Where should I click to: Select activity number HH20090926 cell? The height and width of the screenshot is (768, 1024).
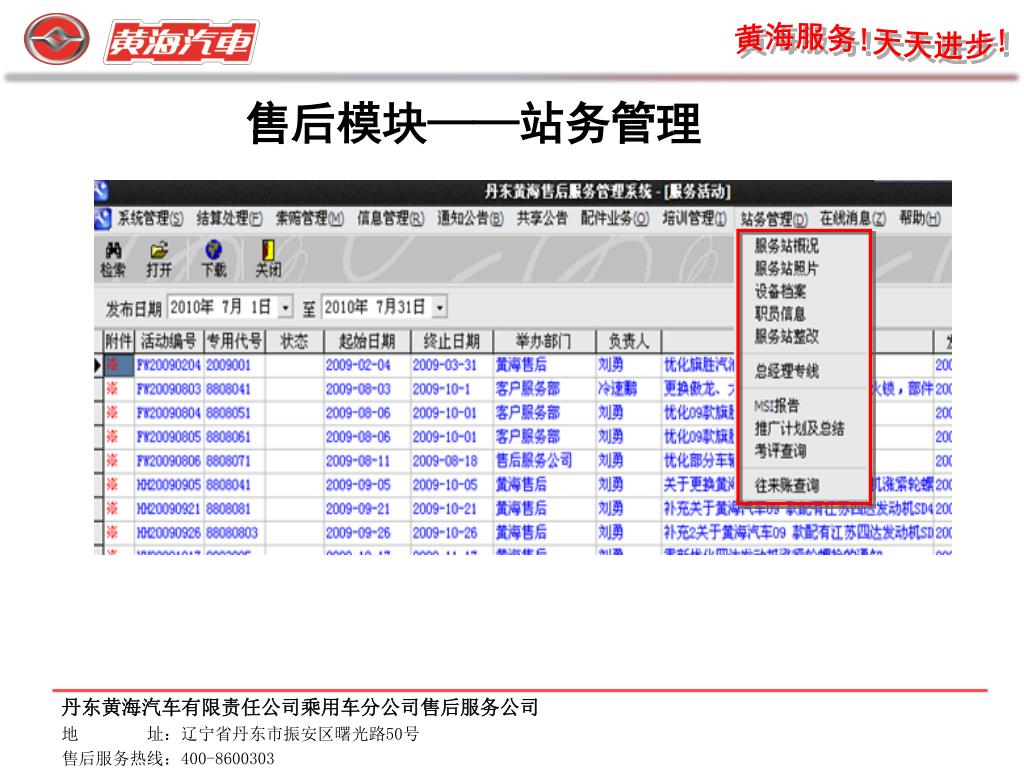pos(168,533)
